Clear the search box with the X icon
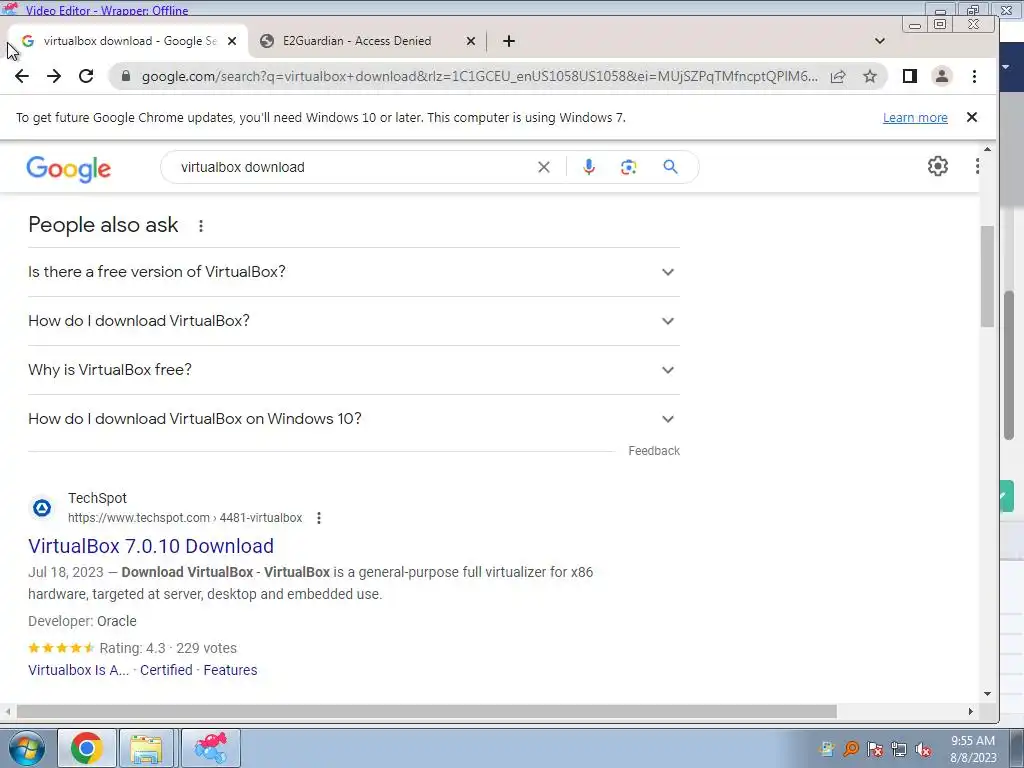1024x768 pixels. pyautogui.click(x=543, y=167)
